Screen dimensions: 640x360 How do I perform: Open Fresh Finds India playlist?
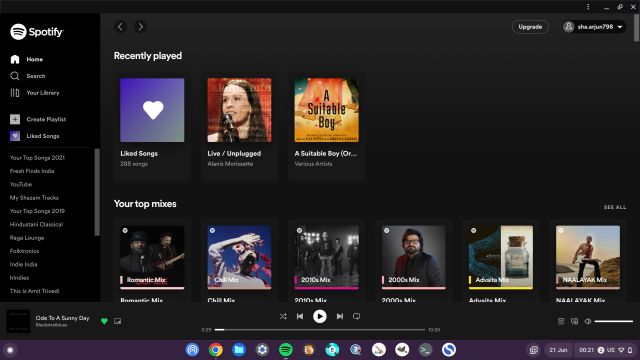point(32,171)
